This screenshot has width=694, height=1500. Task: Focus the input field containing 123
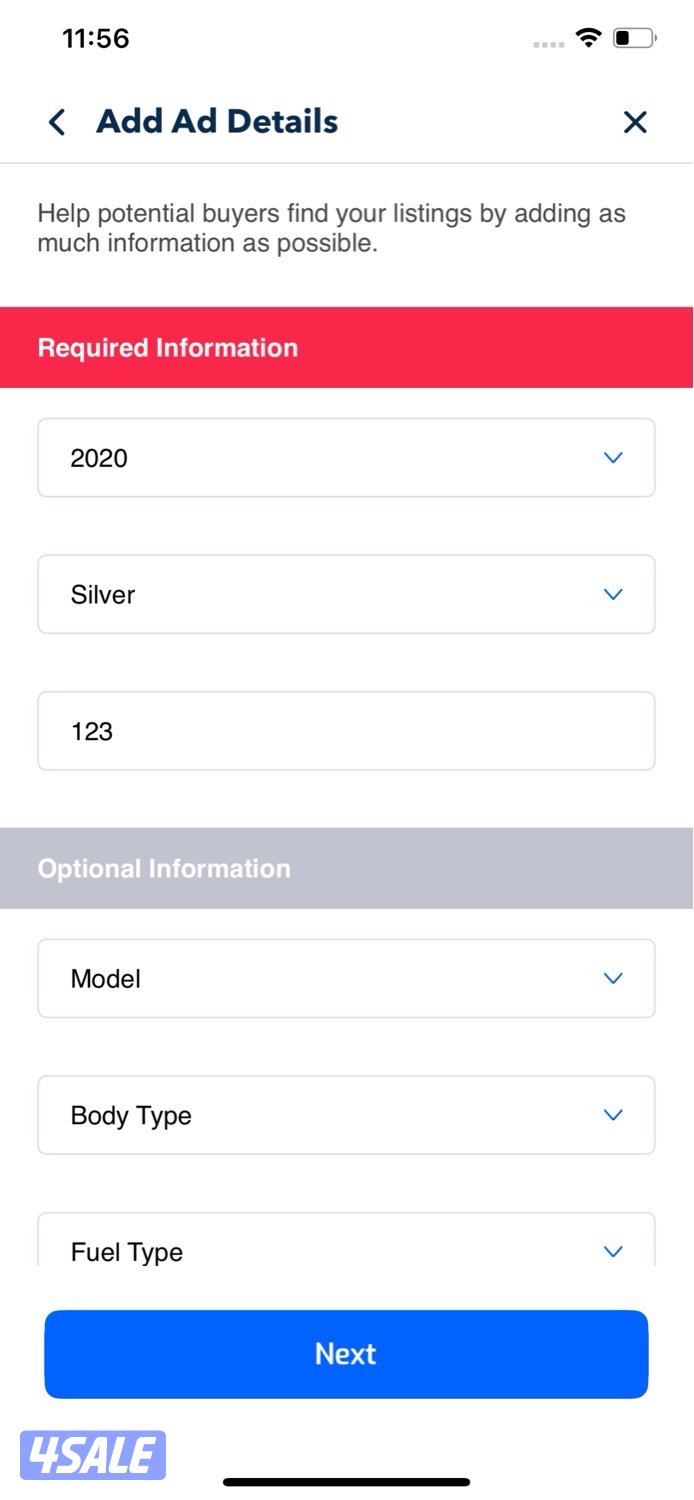(x=346, y=732)
